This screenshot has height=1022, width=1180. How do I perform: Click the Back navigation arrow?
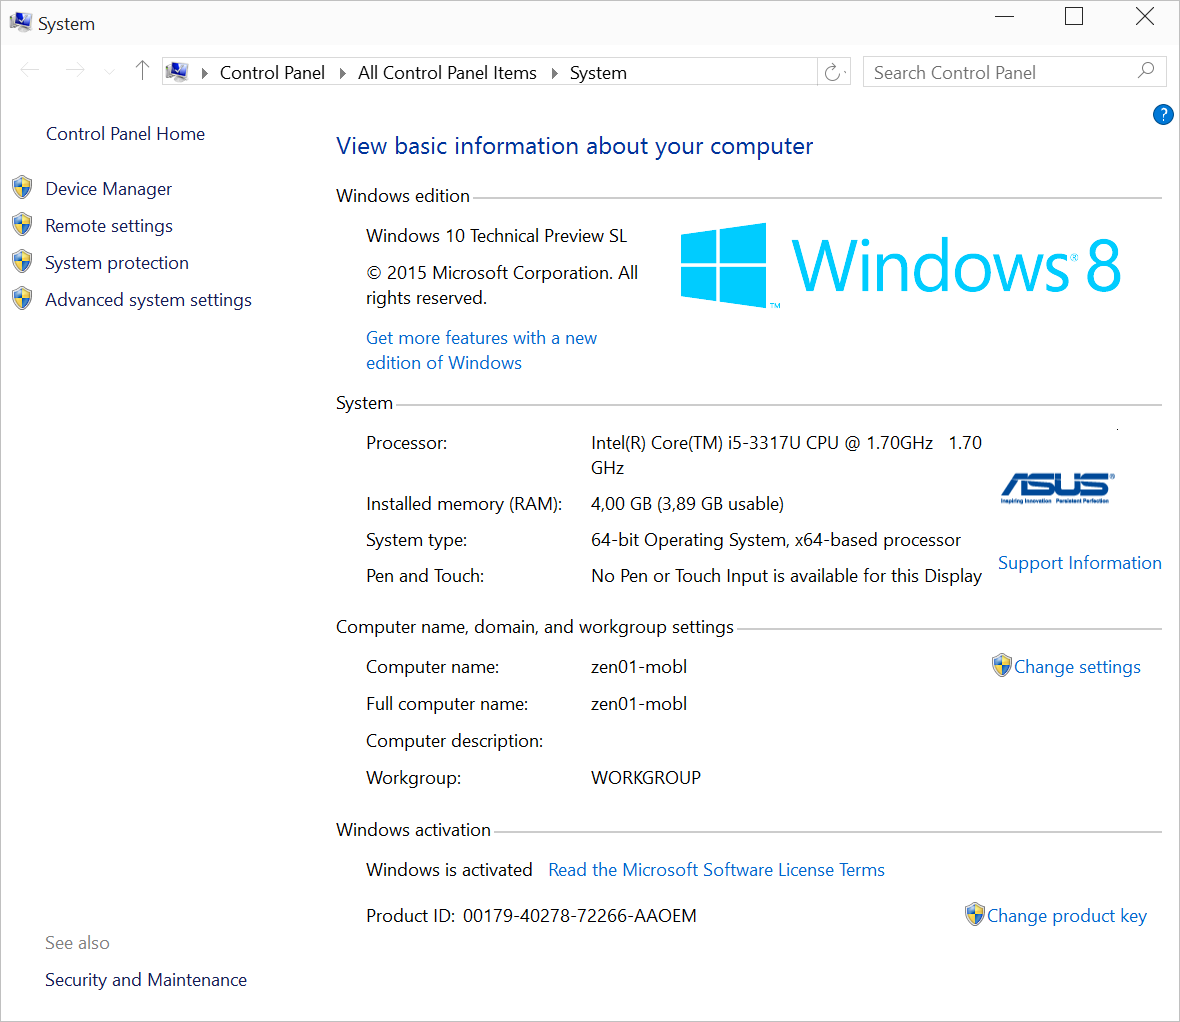click(x=29, y=70)
